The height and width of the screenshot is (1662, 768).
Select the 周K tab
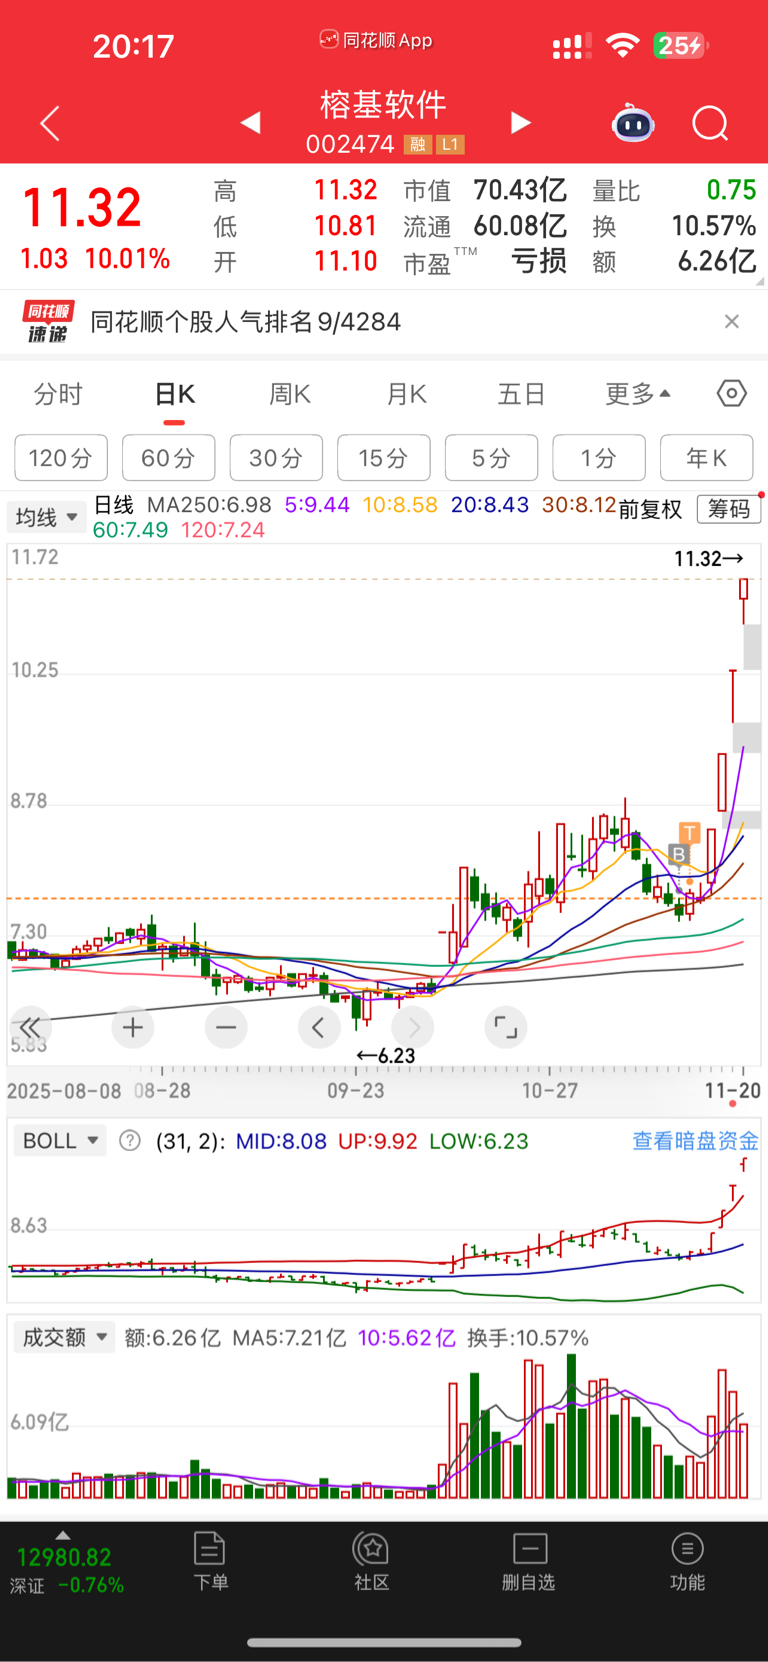(290, 394)
